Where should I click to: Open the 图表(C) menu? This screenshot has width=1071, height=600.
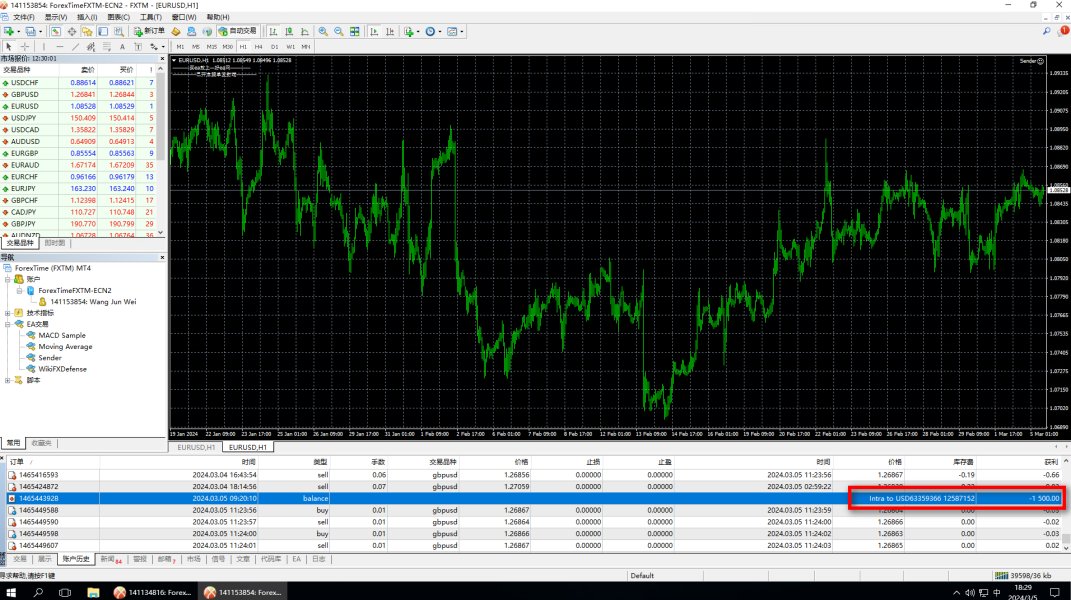pyautogui.click(x=118, y=17)
